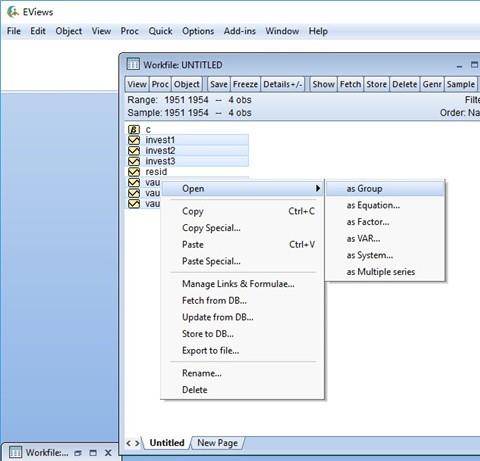Viewport: 480px width, 461px height.
Task: Minimize the Workfile UNTITLED window
Action: point(459,66)
